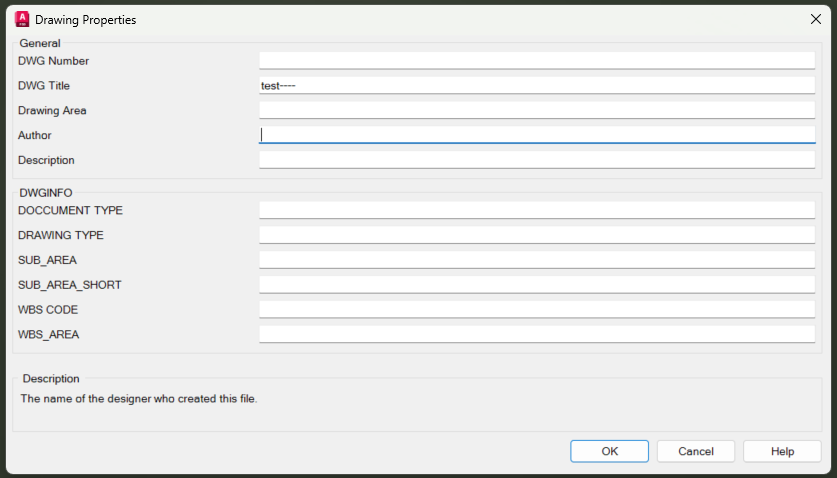Click the AutoCAD Plant app icon in title bar
This screenshot has width=837, height=478.
pyautogui.click(x=22, y=20)
